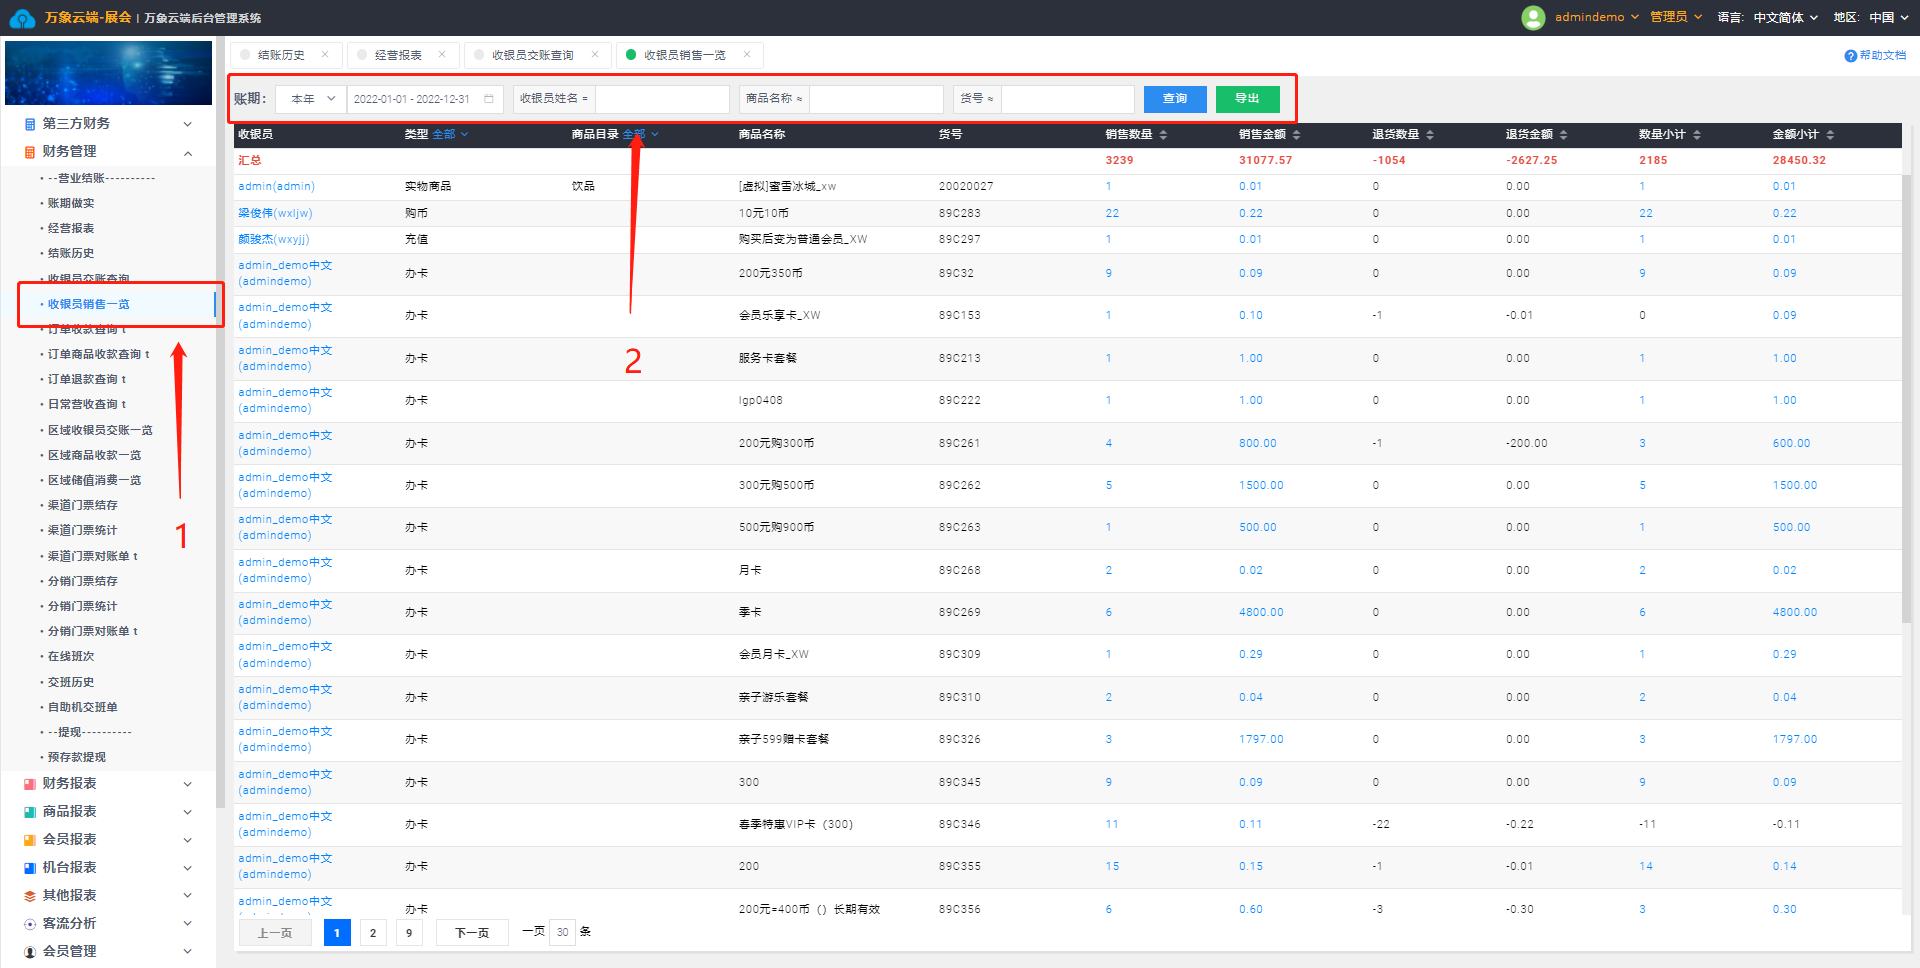Sort by 退货数量 column arrows
This screenshot has width=1920, height=968.
click(x=1430, y=135)
